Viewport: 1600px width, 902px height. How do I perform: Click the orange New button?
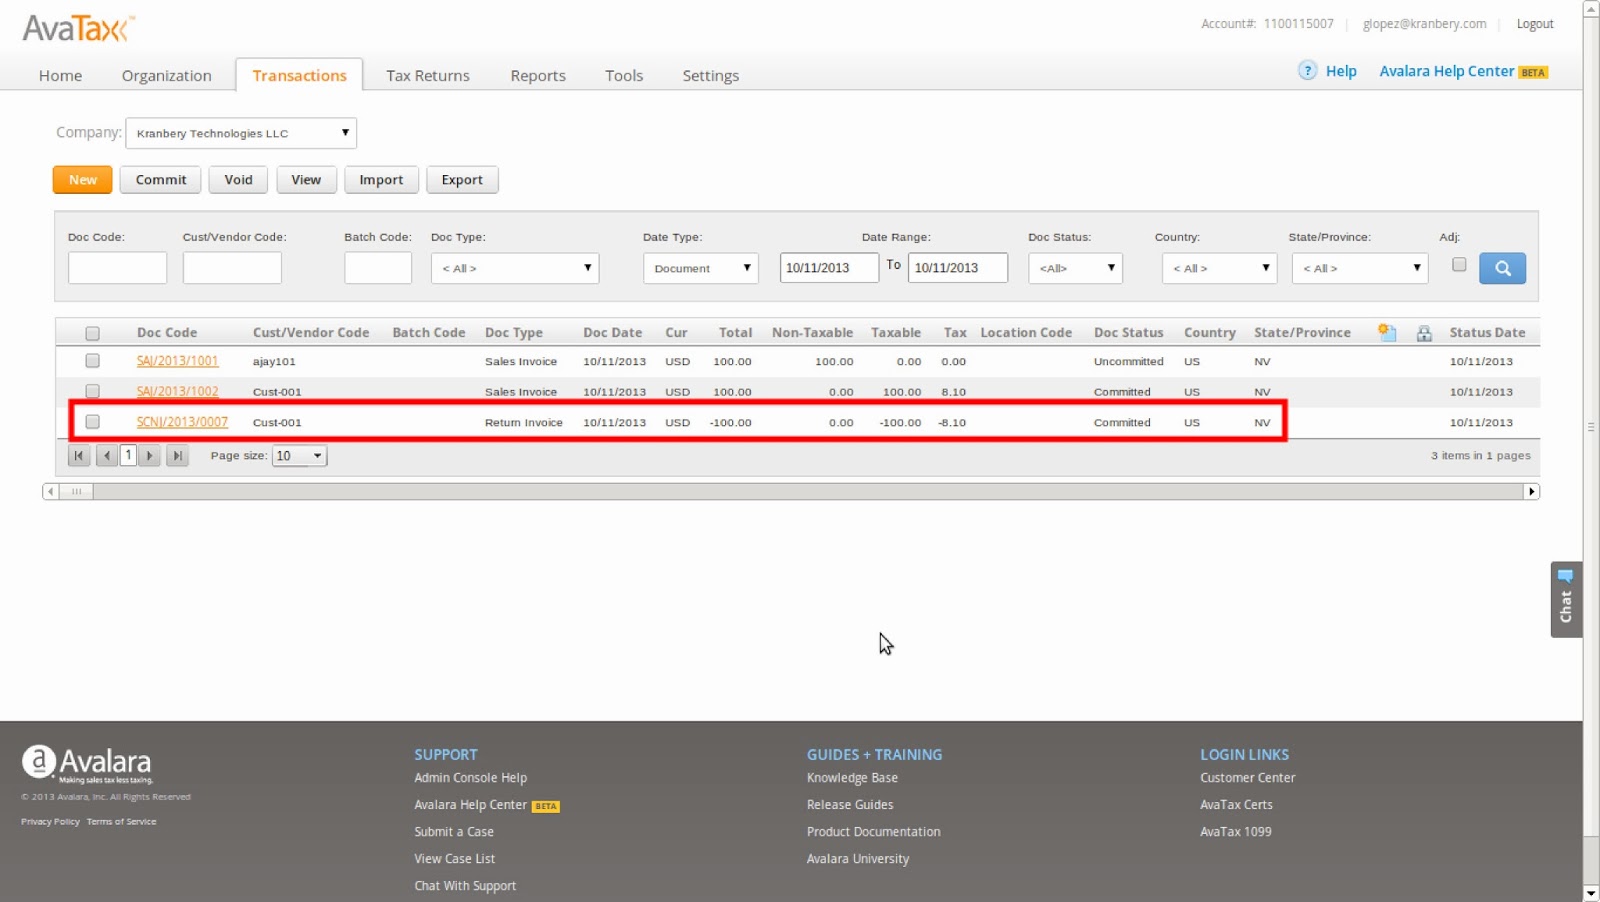pyautogui.click(x=83, y=180)
